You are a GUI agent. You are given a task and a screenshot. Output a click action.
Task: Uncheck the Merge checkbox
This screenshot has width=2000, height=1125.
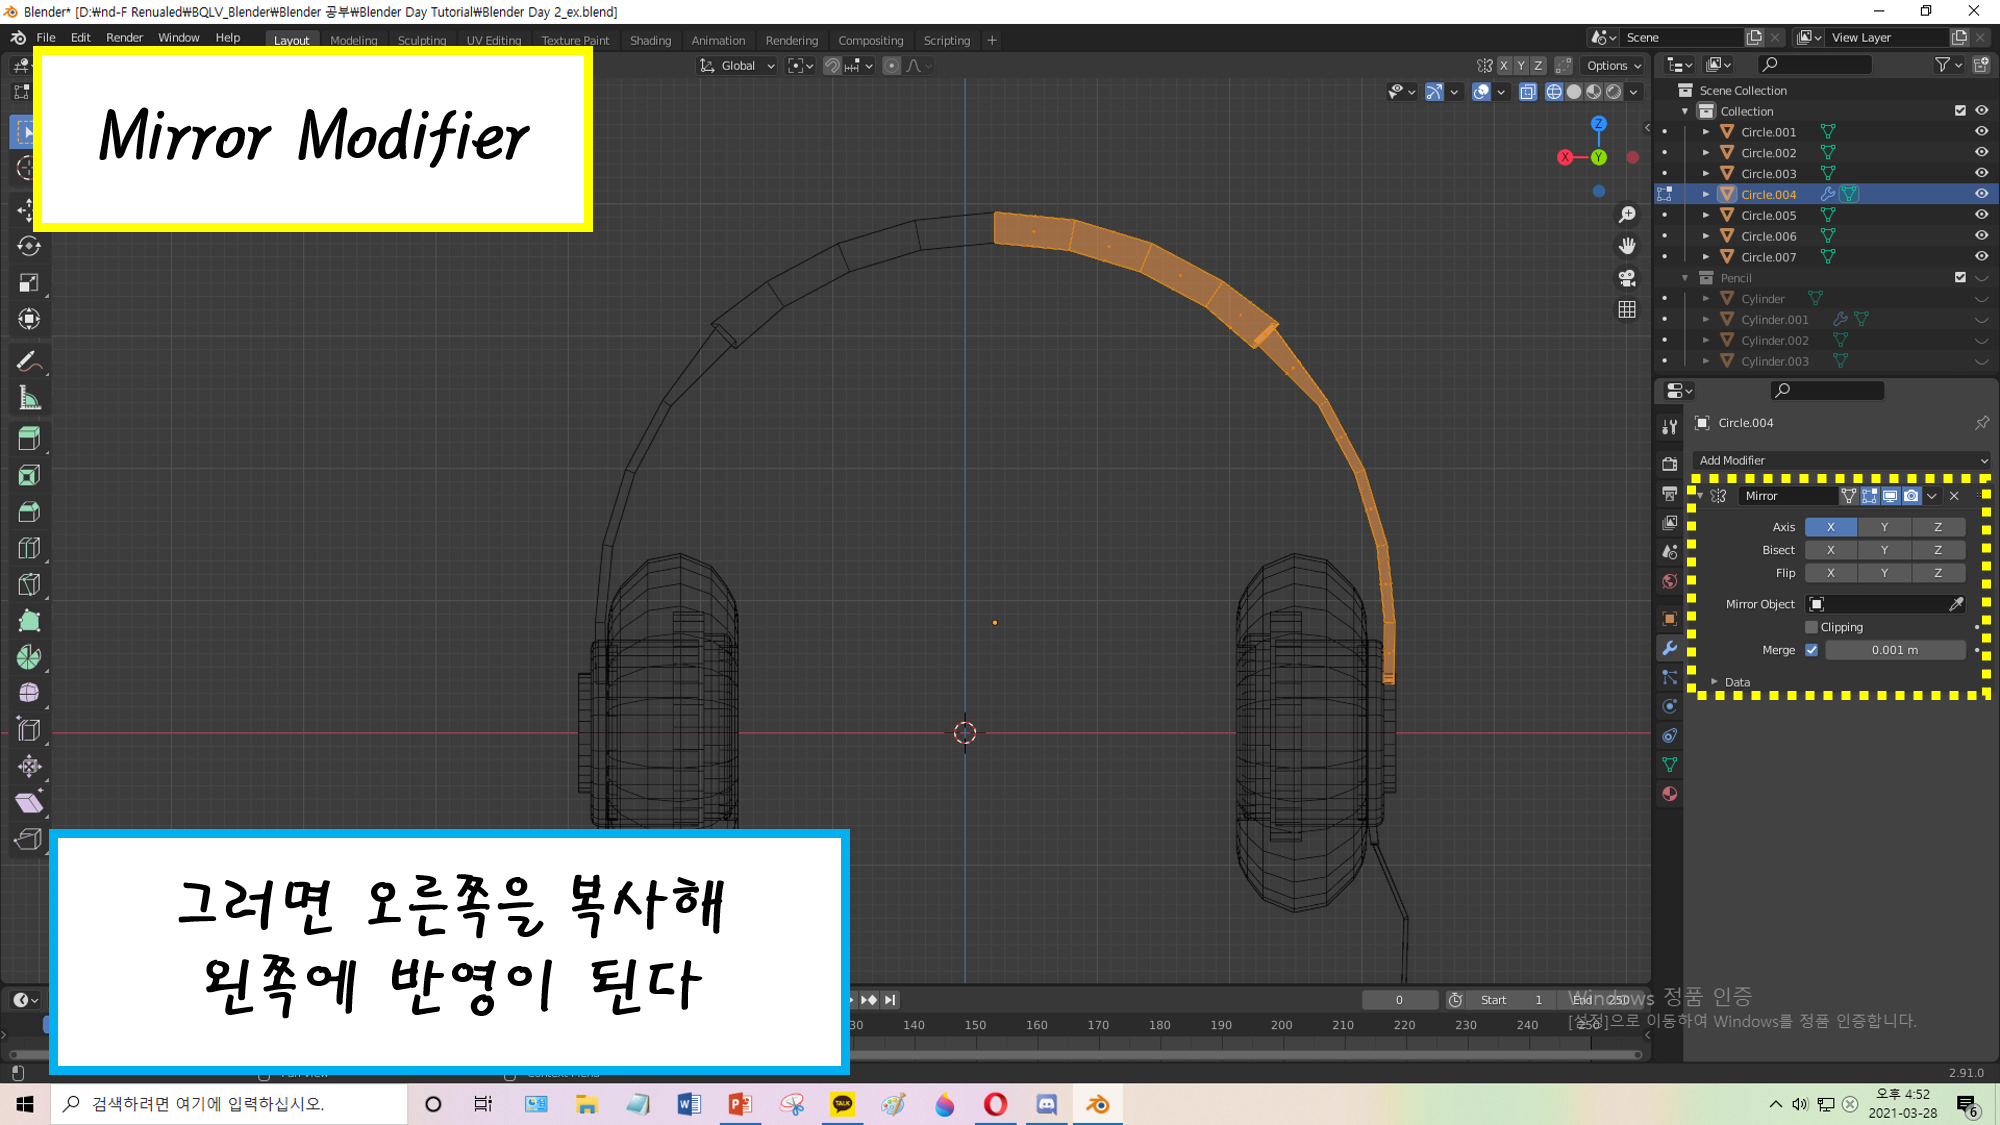[x=1811, y=650]
